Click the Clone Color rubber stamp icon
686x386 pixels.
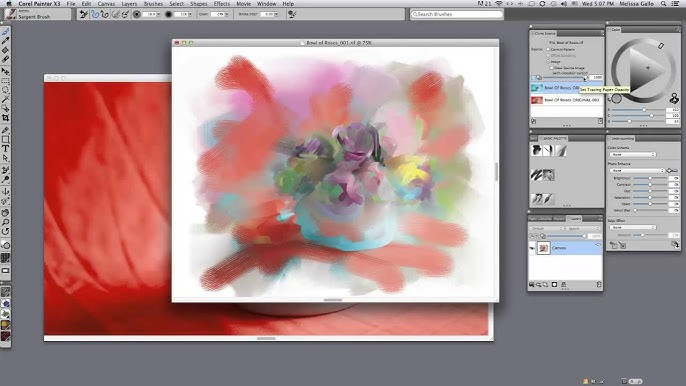click(x=674, y=98)
